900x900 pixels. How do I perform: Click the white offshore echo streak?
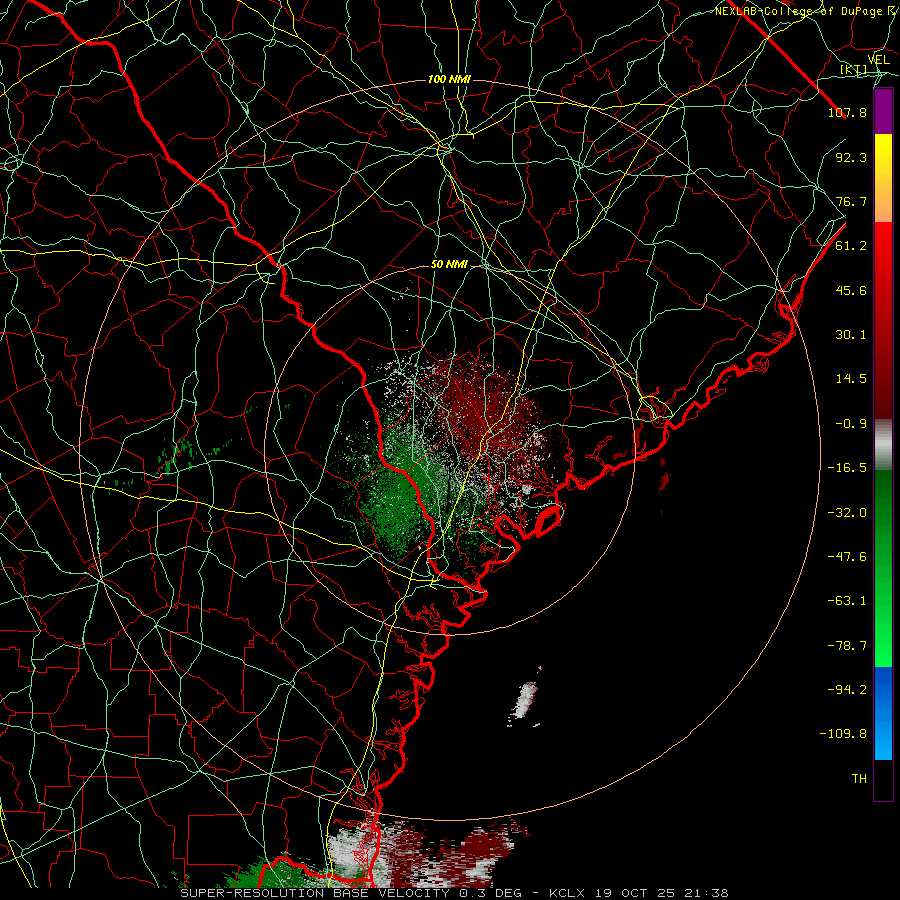(x=524, y=700)
